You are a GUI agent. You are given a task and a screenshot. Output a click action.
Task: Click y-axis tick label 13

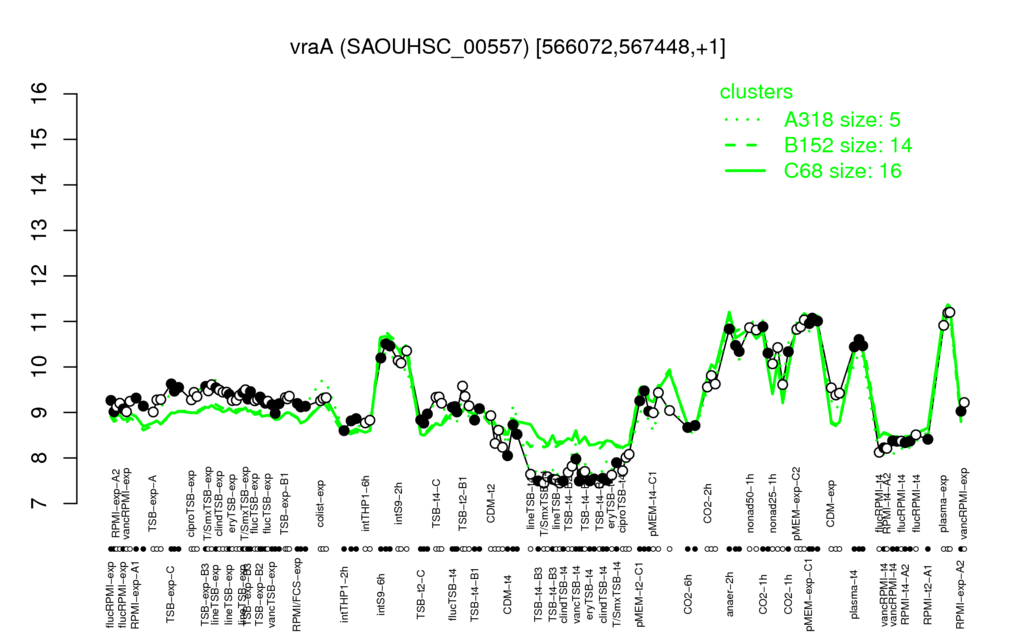(x=39, y=231)
